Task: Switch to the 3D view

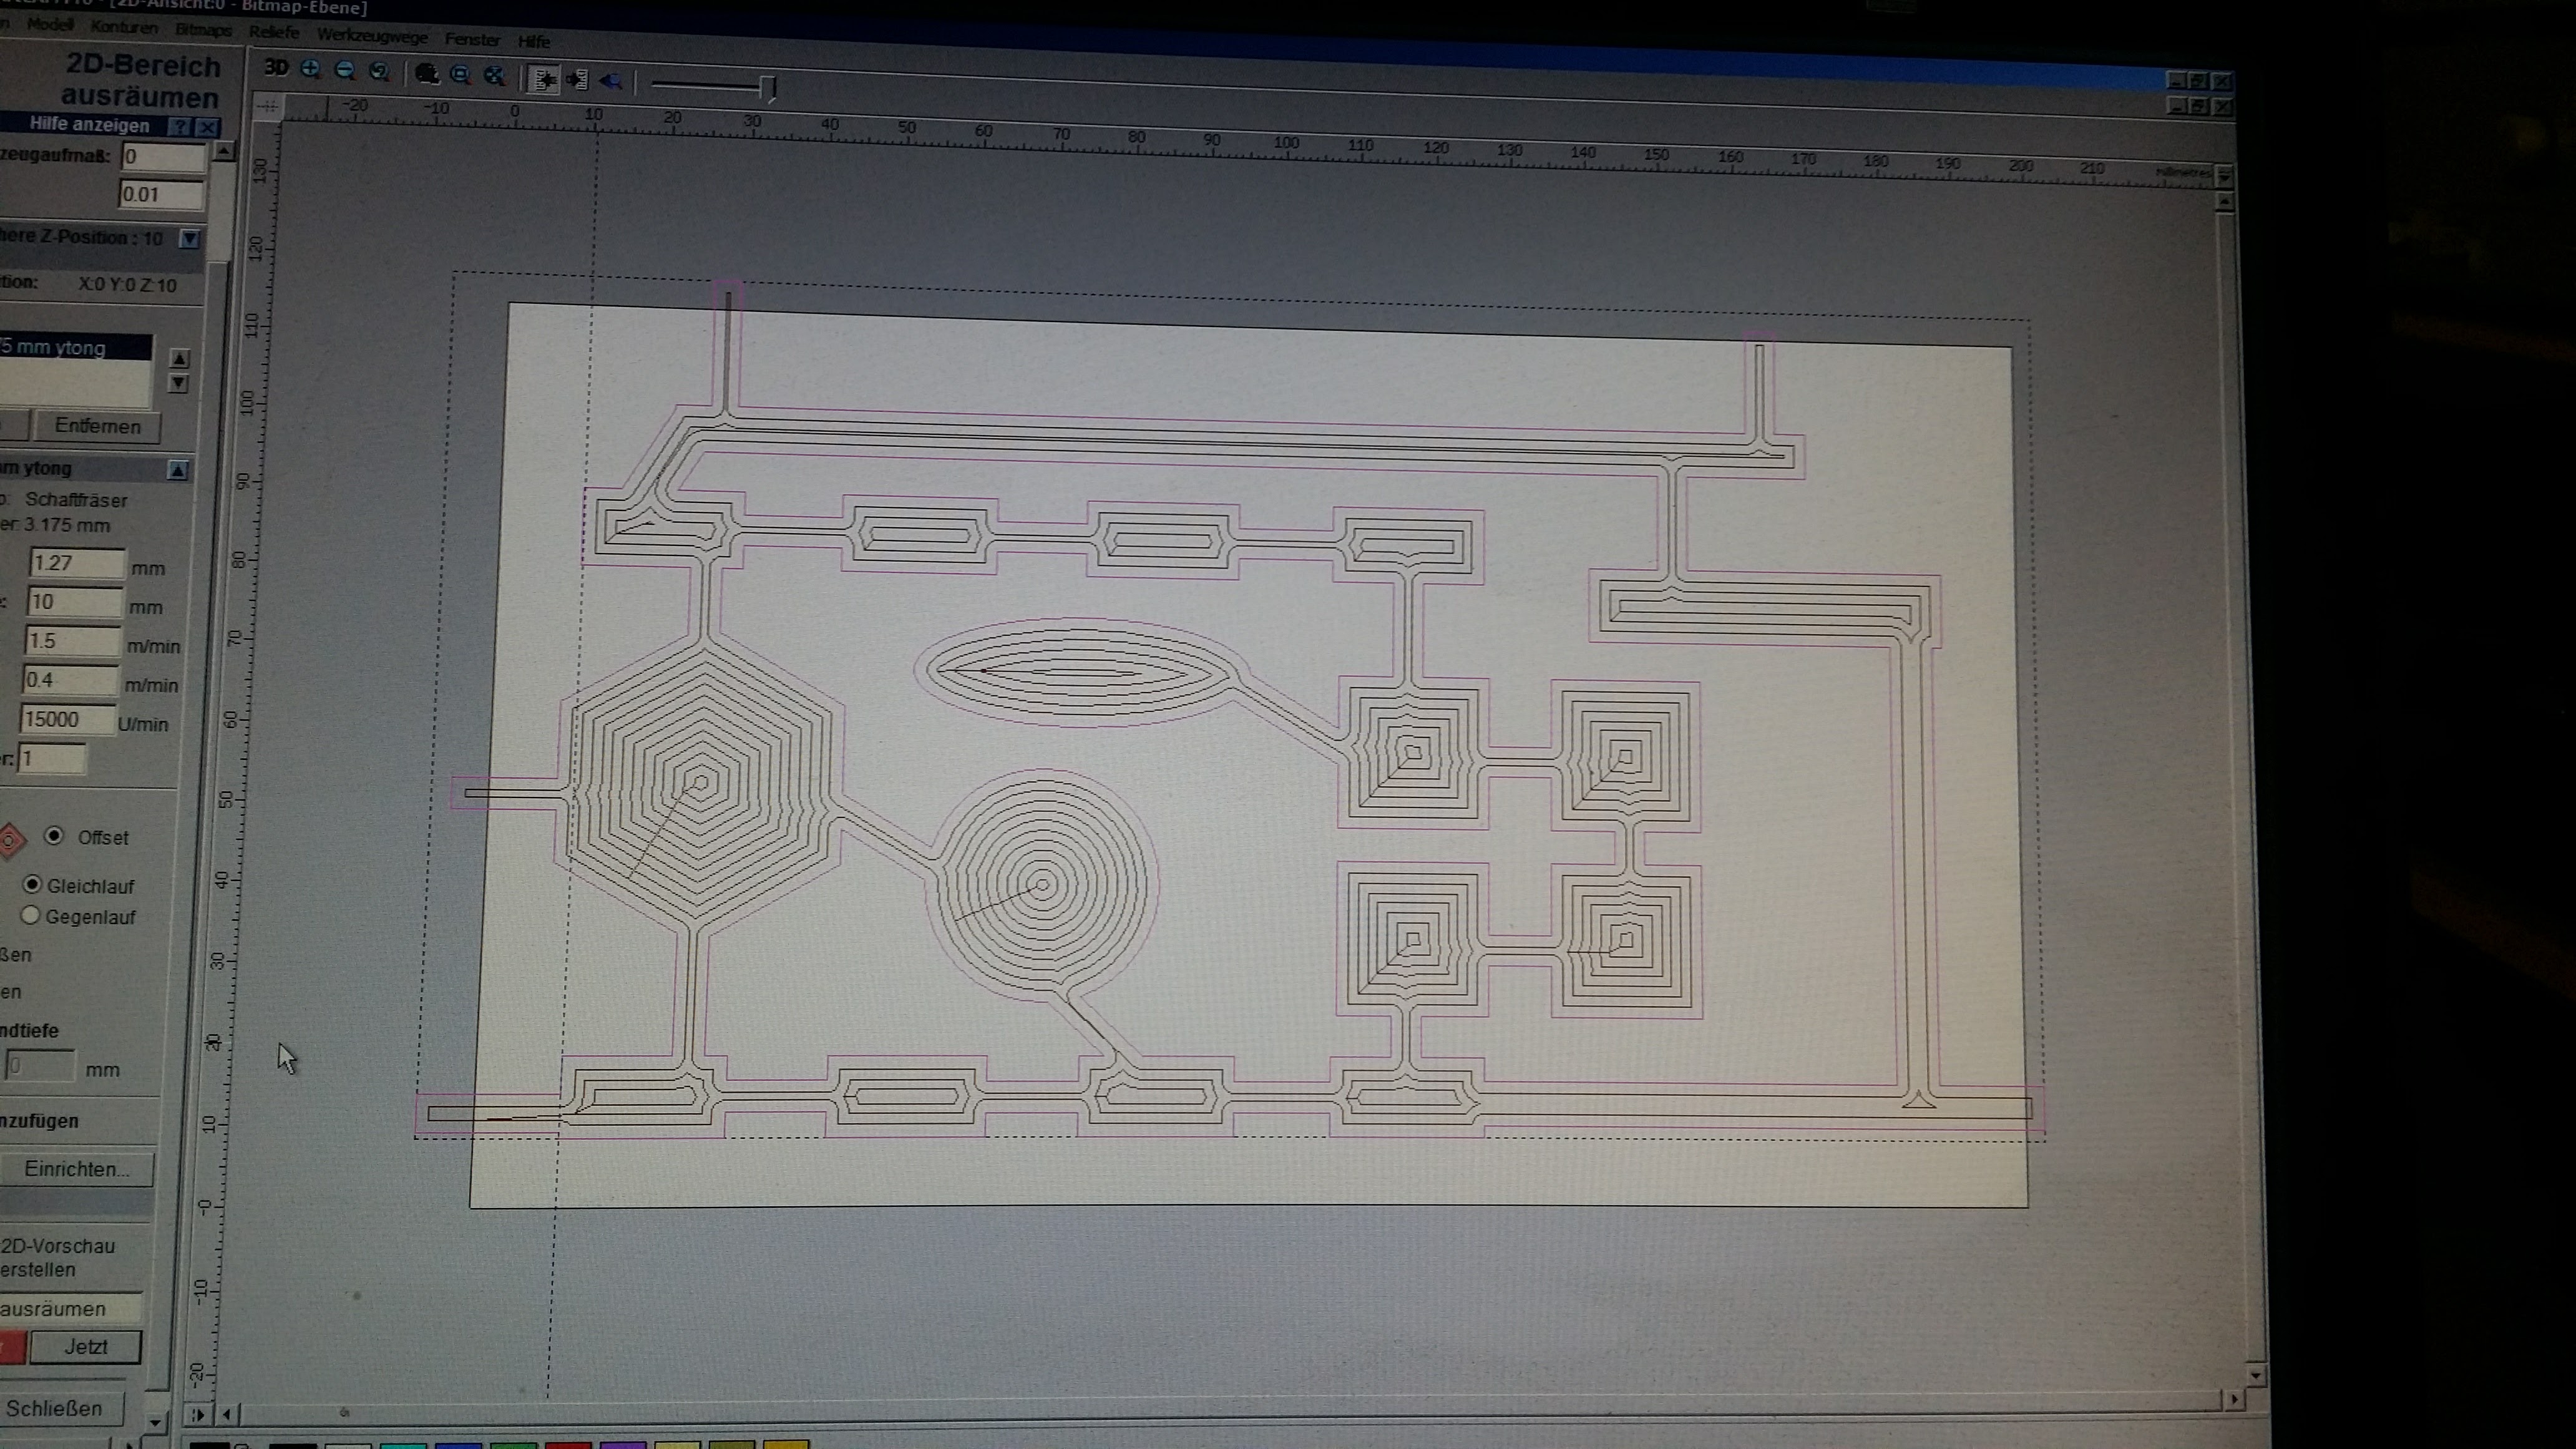Action: click(x=276, y=68)
